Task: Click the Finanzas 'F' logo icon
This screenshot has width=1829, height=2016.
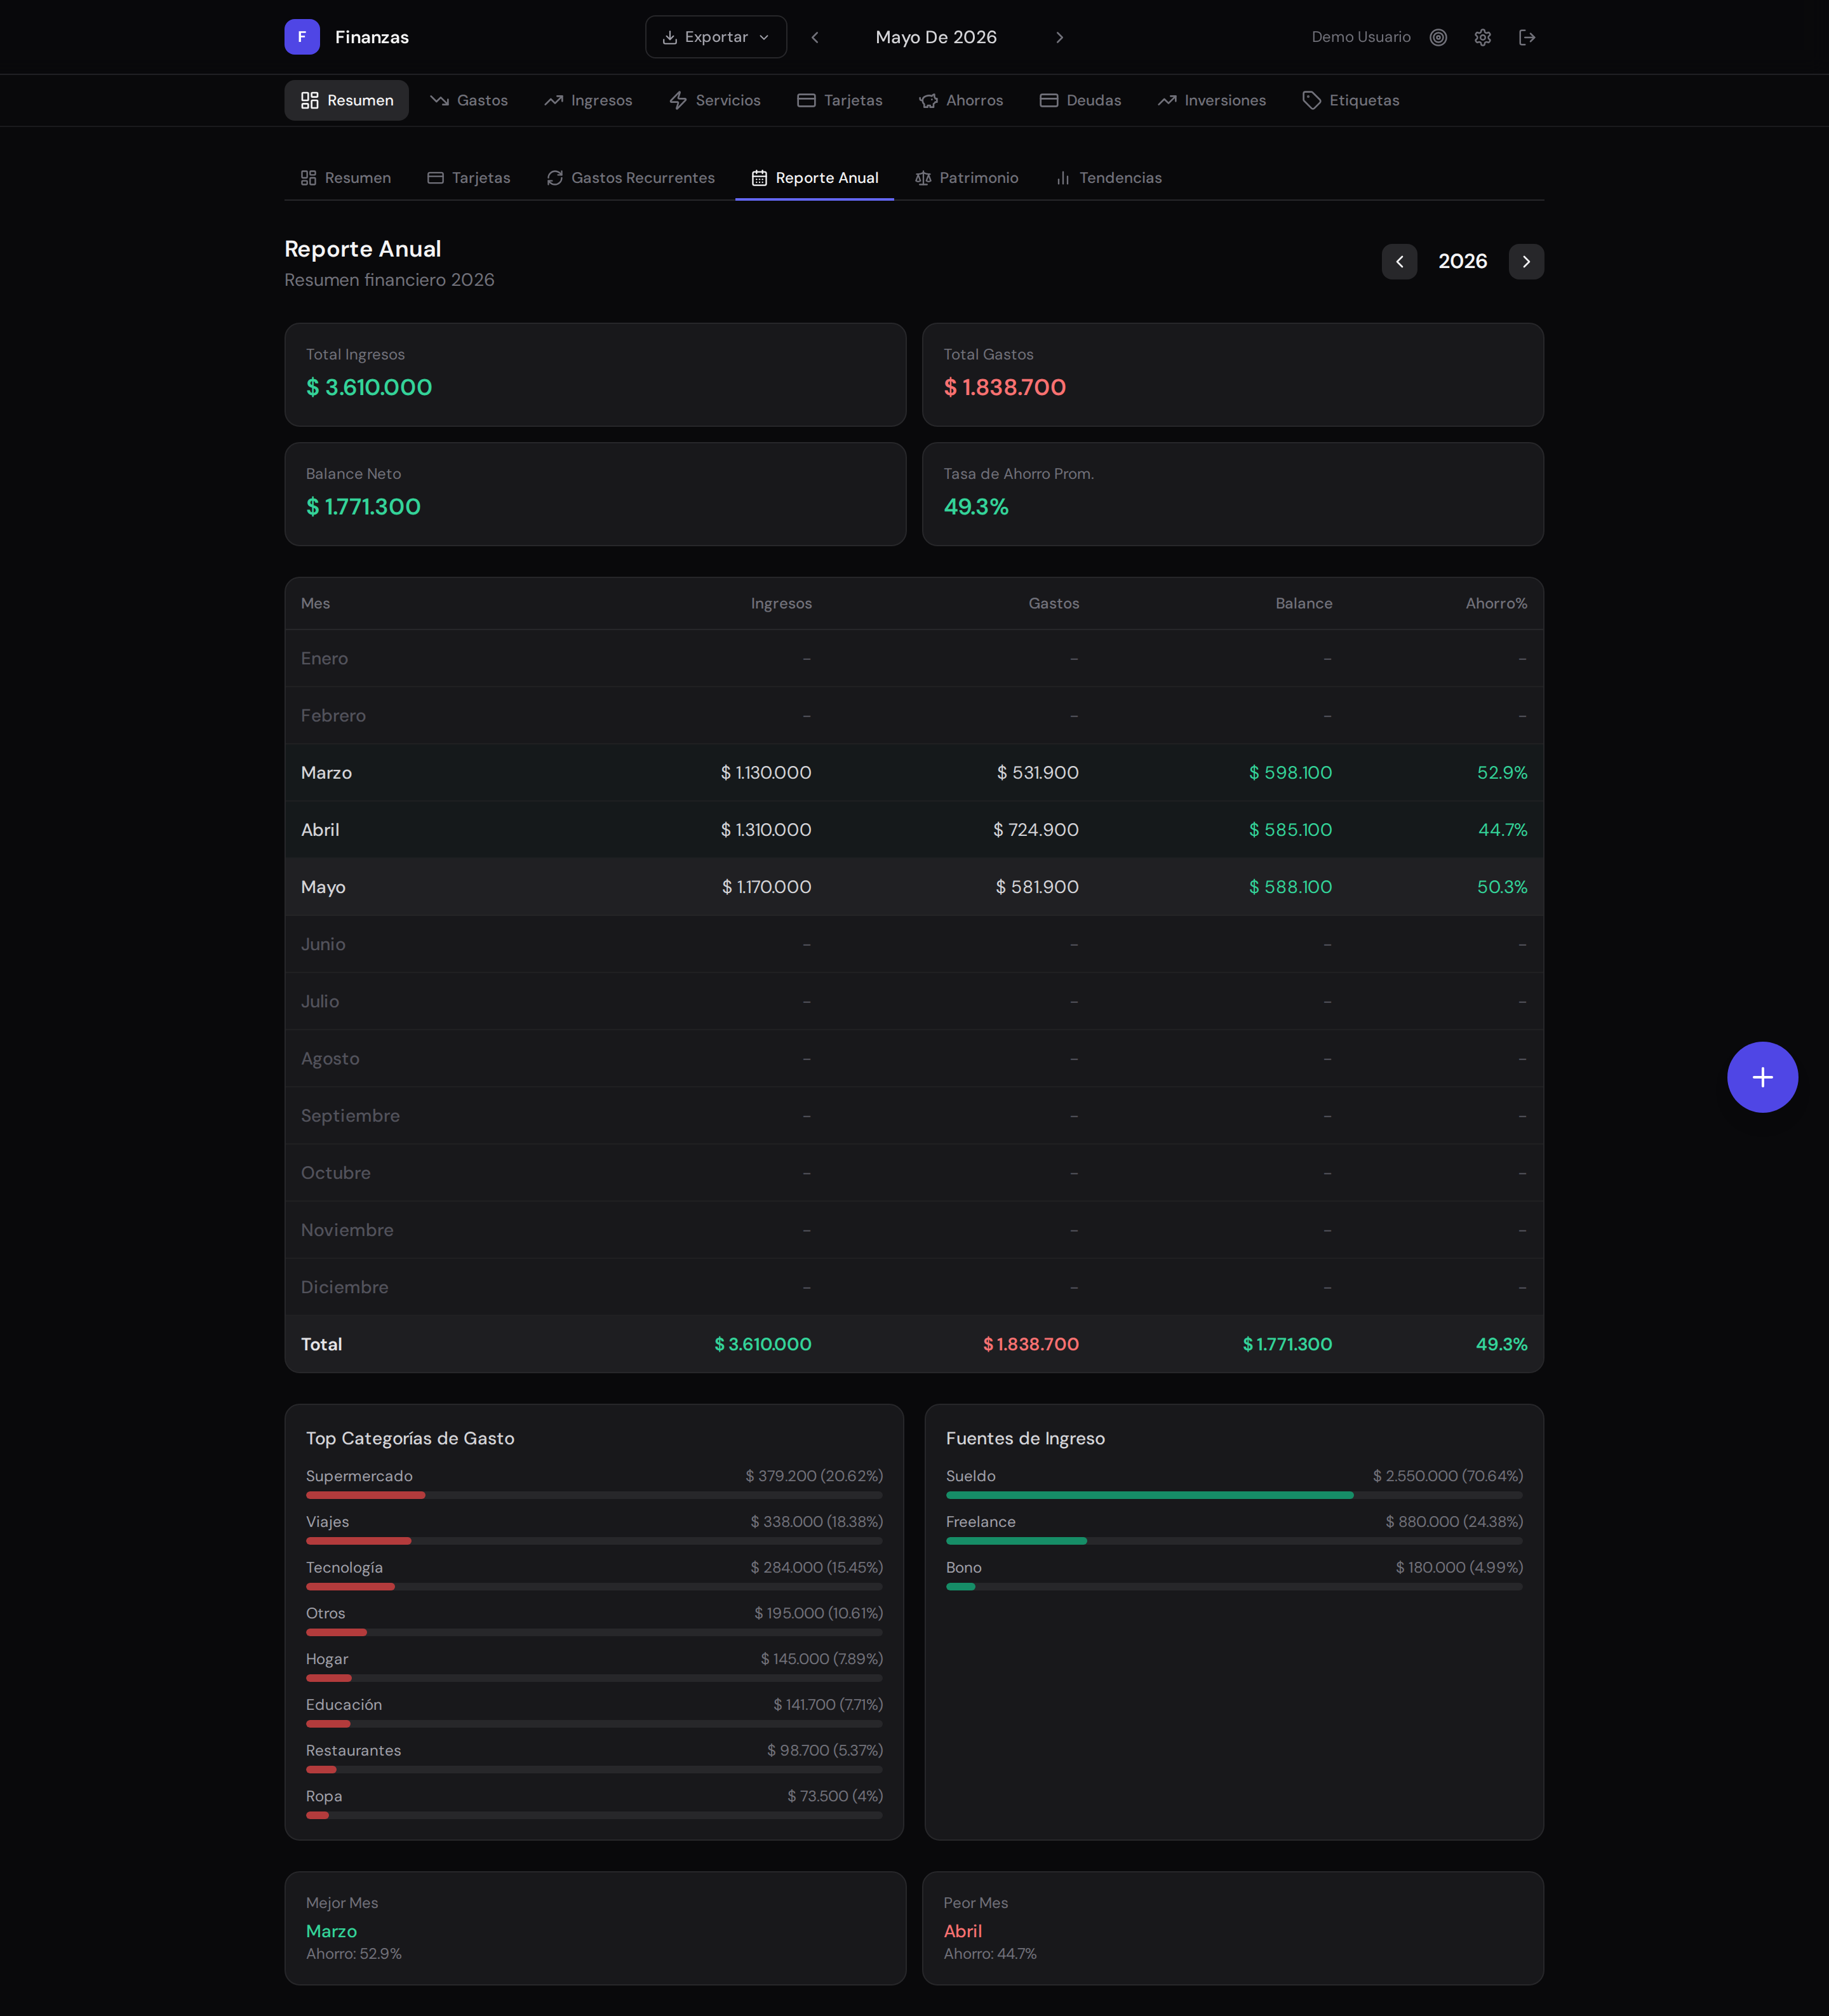Action: pyautogui.click(x=302, y=37)
